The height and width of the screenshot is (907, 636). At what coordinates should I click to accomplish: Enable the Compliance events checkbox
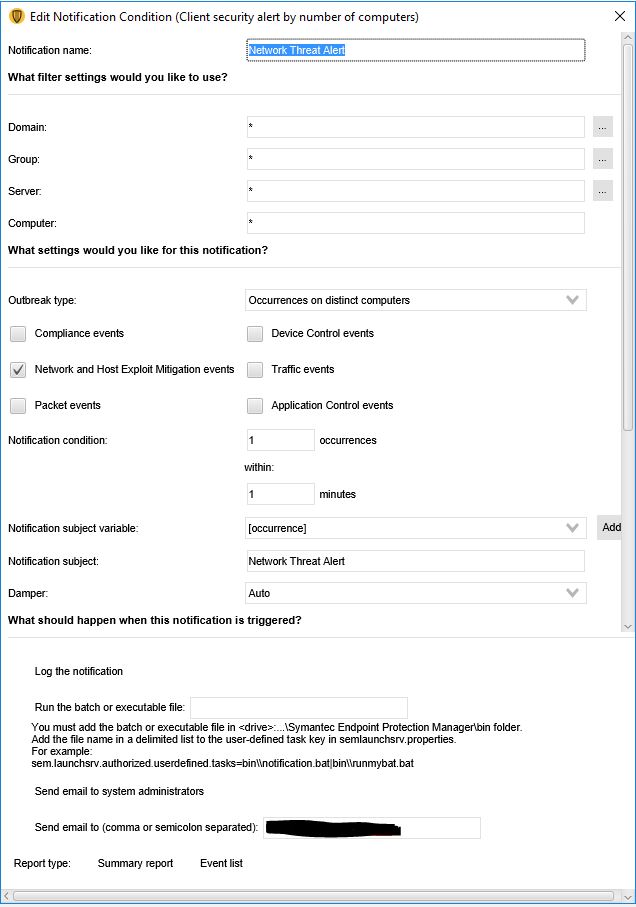tap(16, 334)
